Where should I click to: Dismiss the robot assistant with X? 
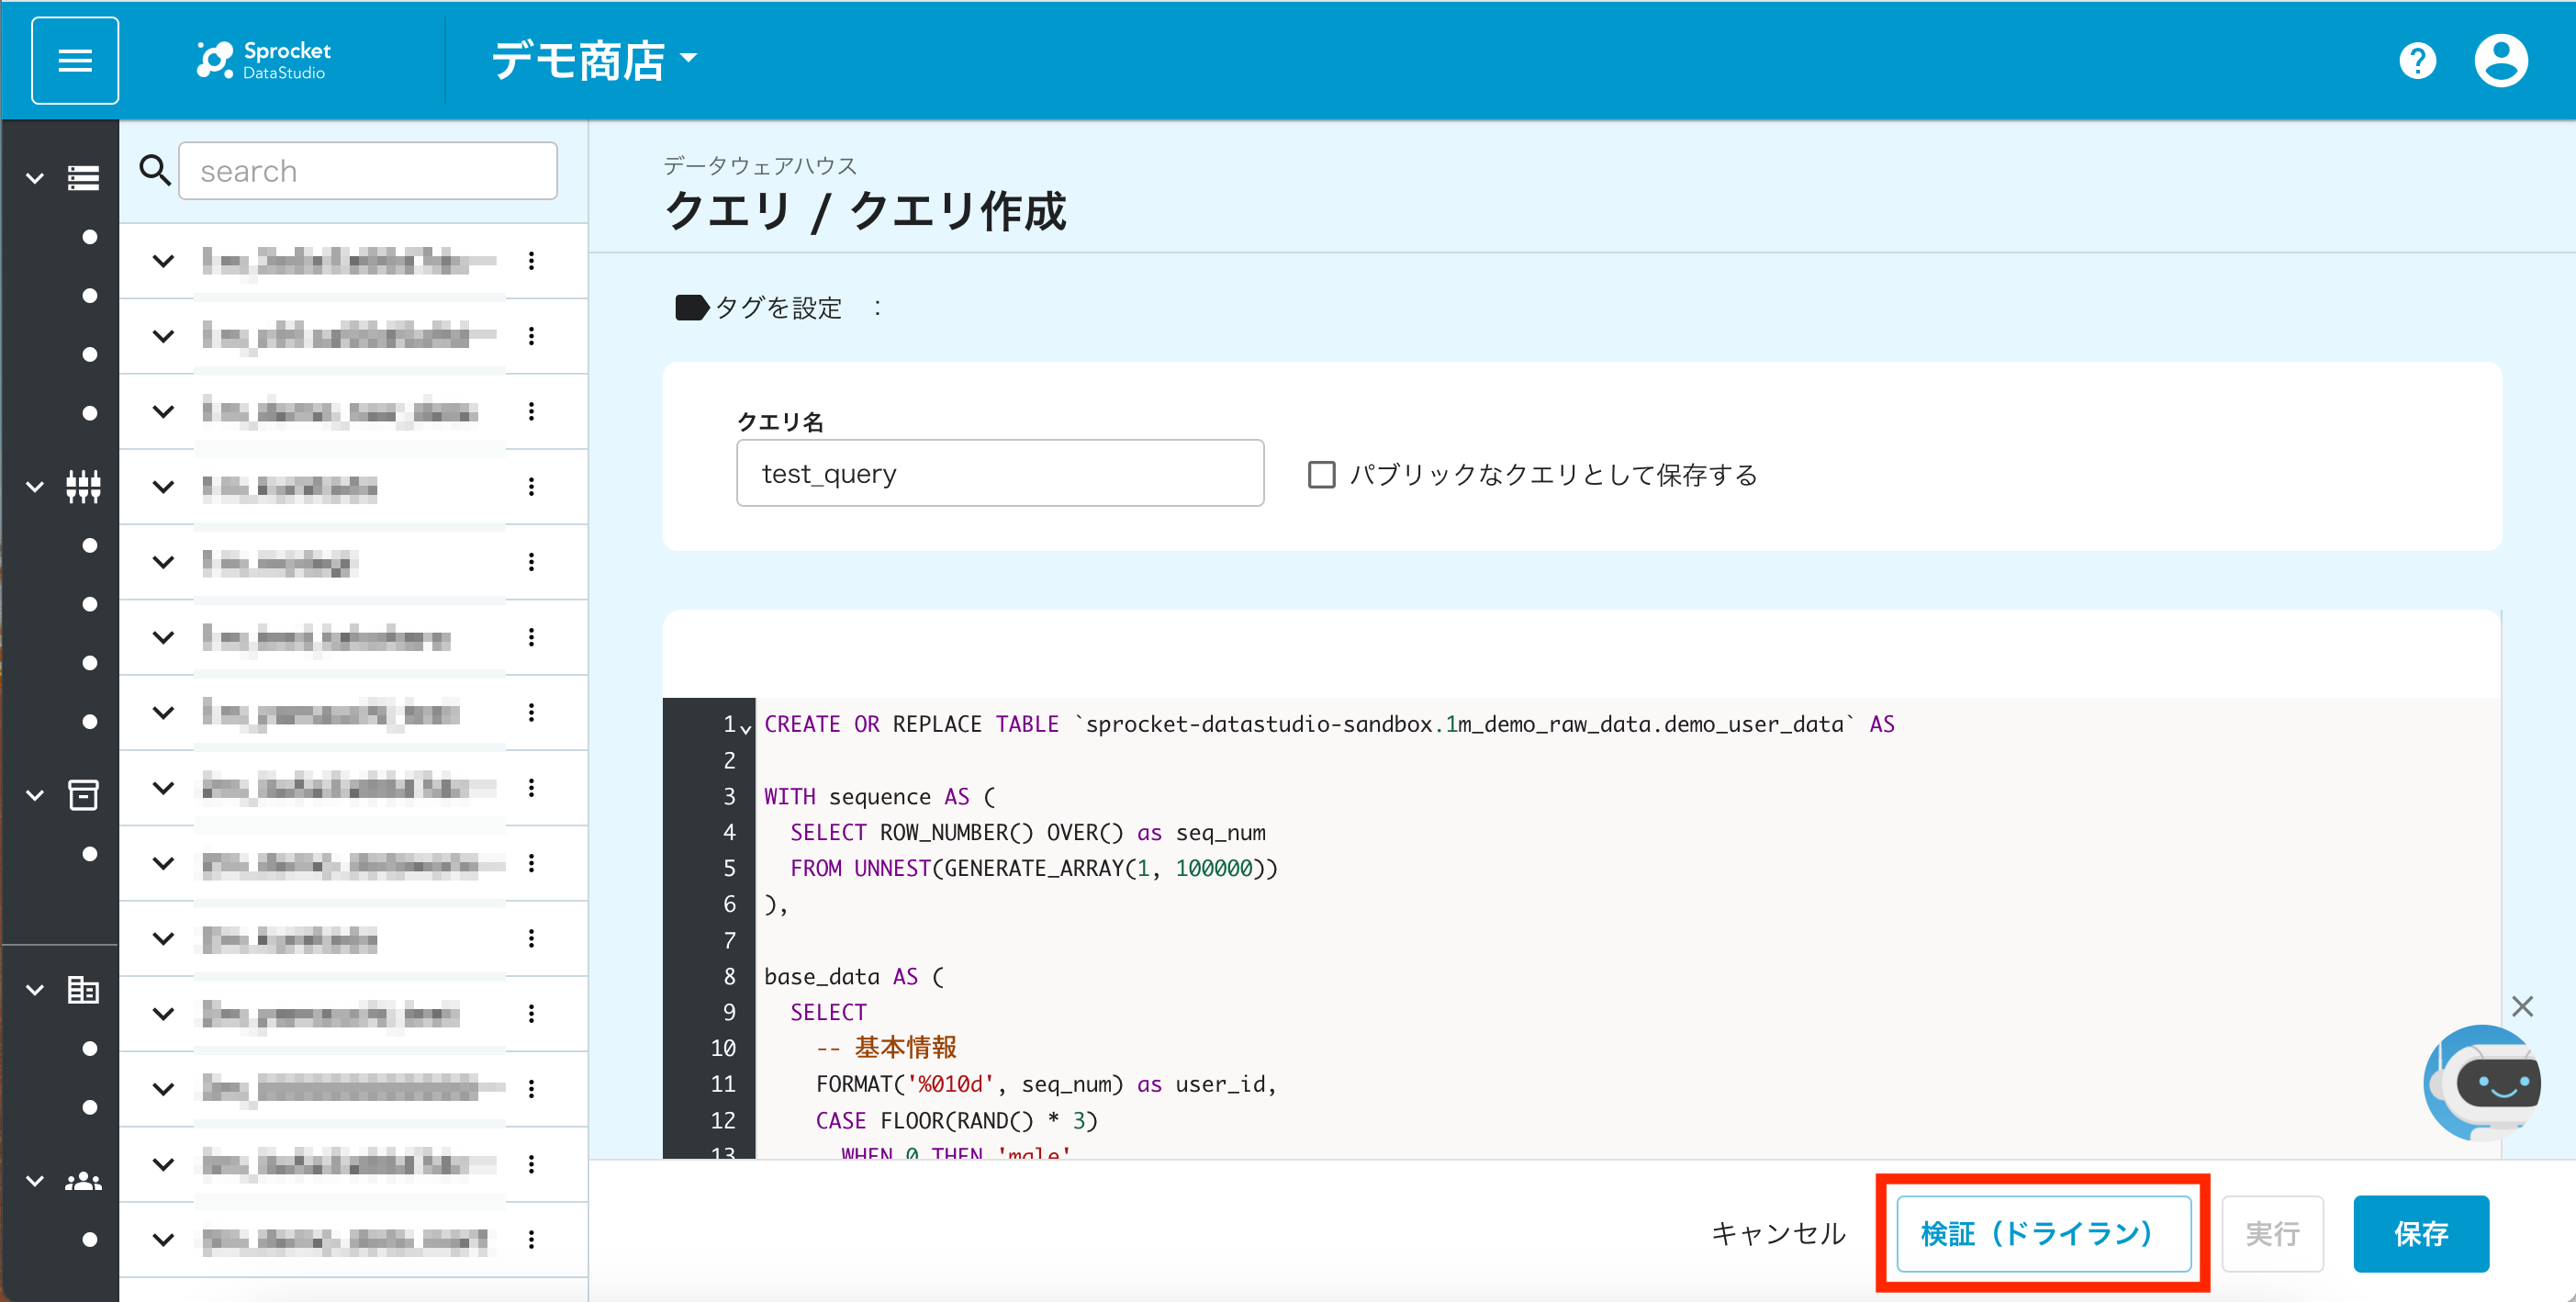click(2522, 1006)
